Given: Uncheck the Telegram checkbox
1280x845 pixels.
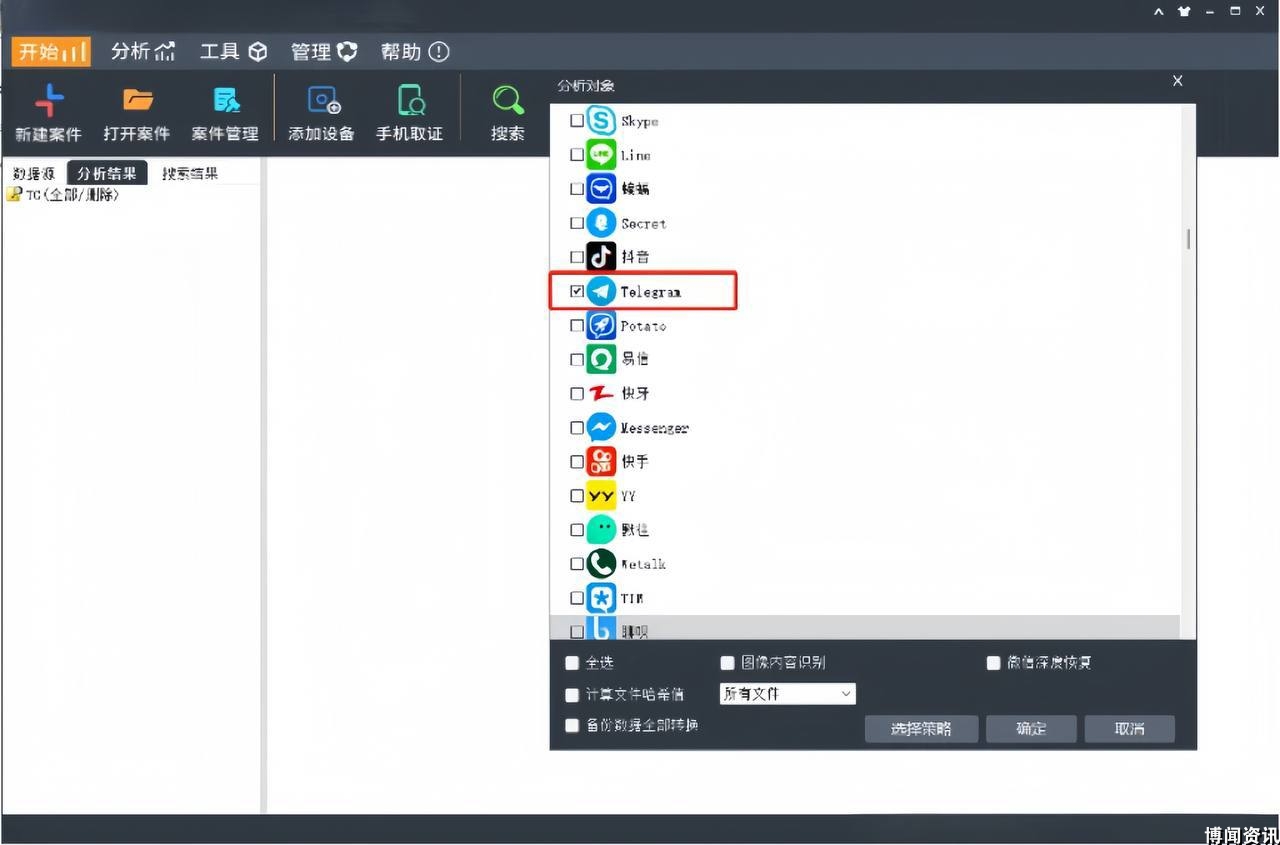Looking at the screenshot, I should (576, 292).
